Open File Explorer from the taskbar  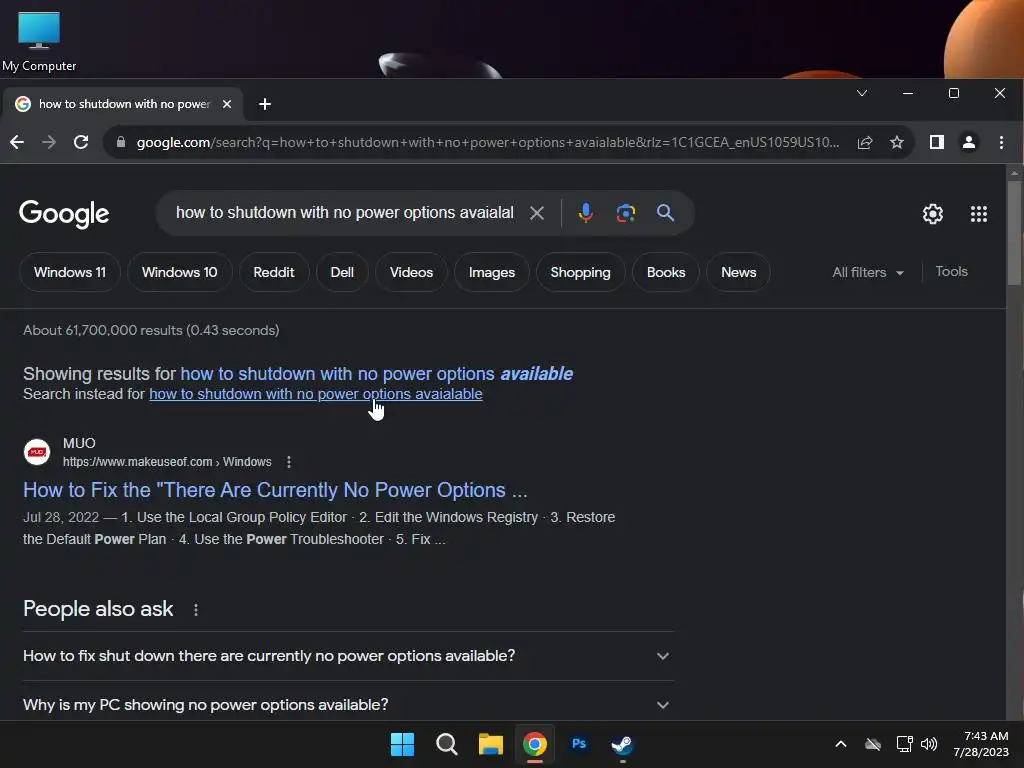click(490, 744)
